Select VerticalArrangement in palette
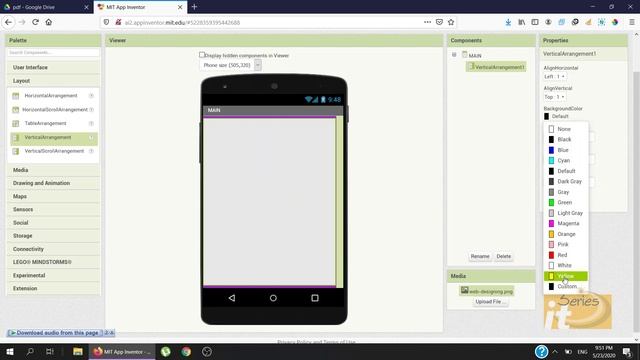The height and width of the screenshot is (360, 640). tap(54, 138)
